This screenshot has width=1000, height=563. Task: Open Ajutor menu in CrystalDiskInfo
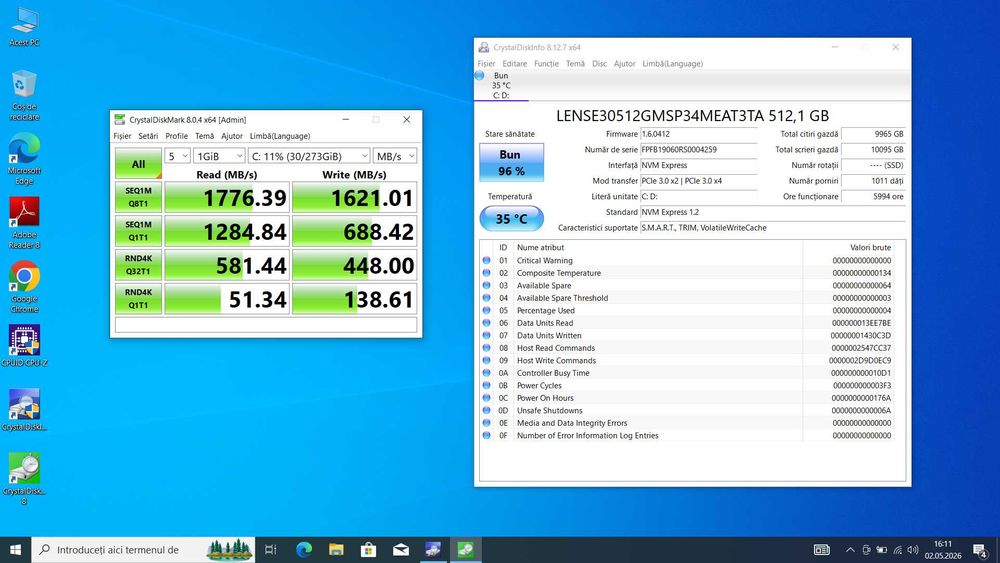point(624,64)
